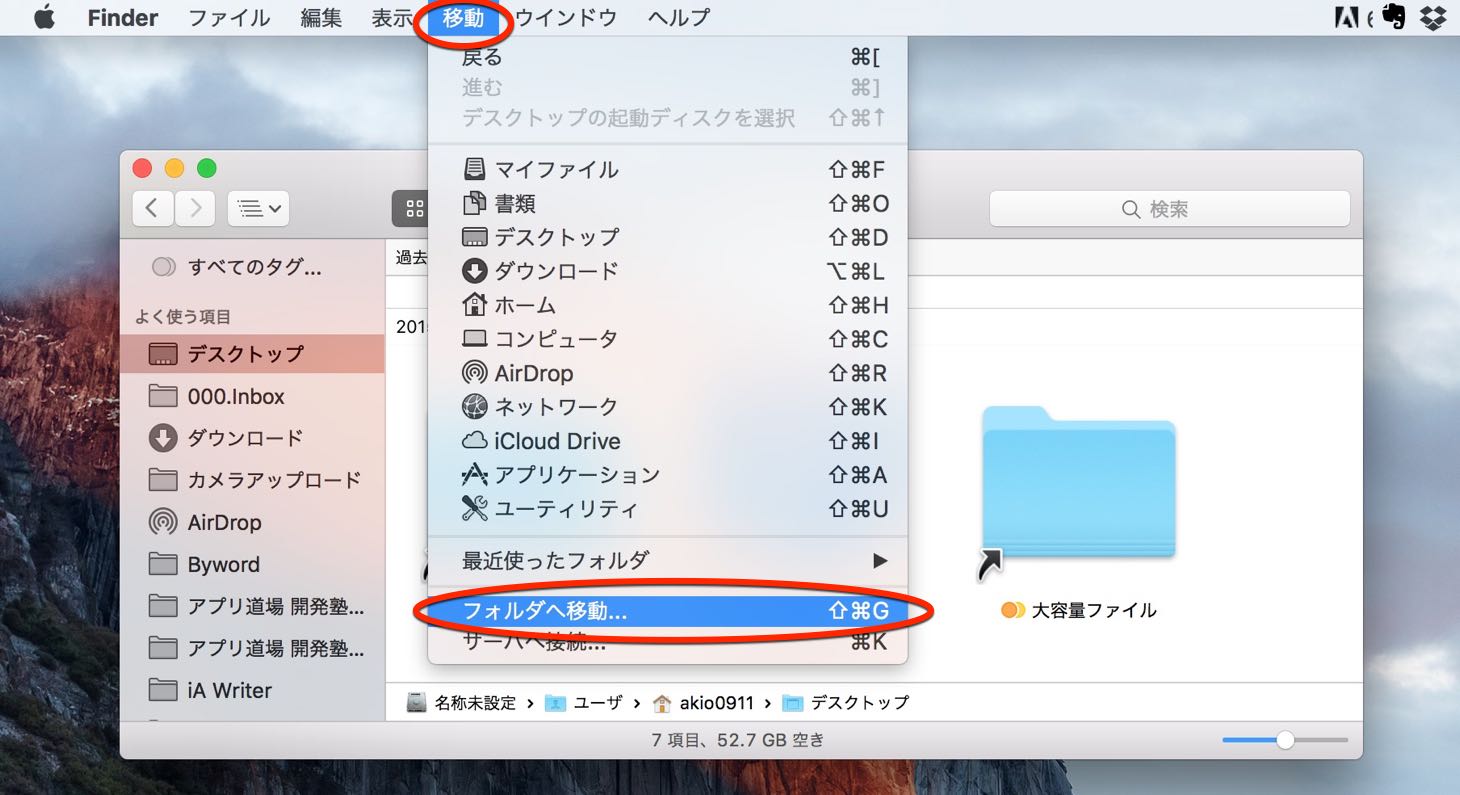Open the ウインドウ menu

coord(566,18)
